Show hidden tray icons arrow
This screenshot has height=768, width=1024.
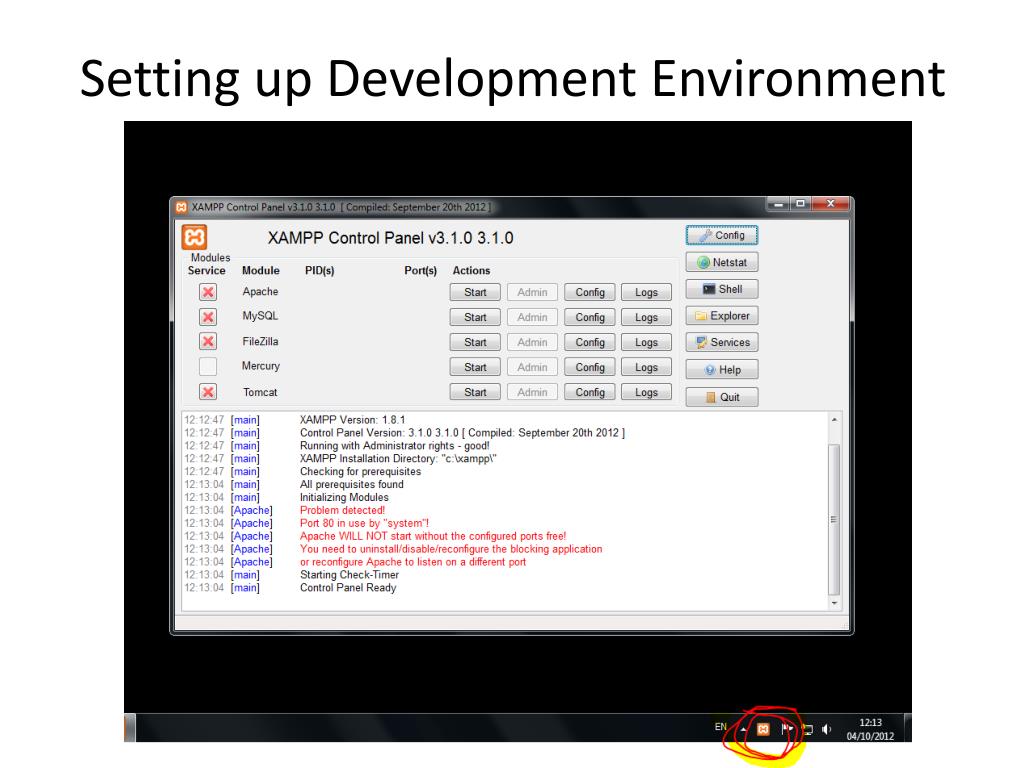(x=743, y=729)
